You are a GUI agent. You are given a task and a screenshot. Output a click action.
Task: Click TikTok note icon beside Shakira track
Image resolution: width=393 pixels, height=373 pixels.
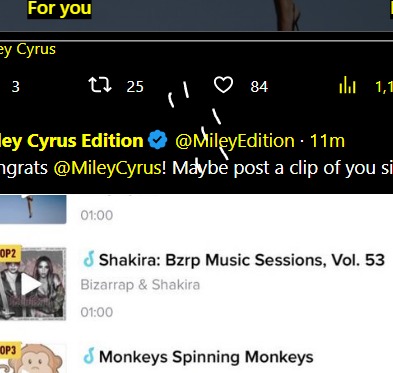pyautogui.click(x=89, y=260)
